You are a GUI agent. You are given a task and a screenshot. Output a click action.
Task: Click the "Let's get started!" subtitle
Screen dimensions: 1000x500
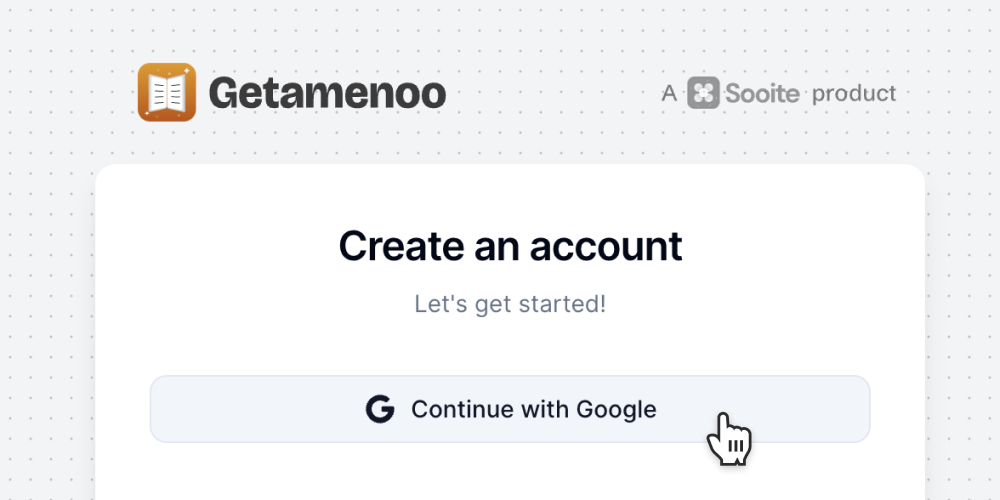510,303
